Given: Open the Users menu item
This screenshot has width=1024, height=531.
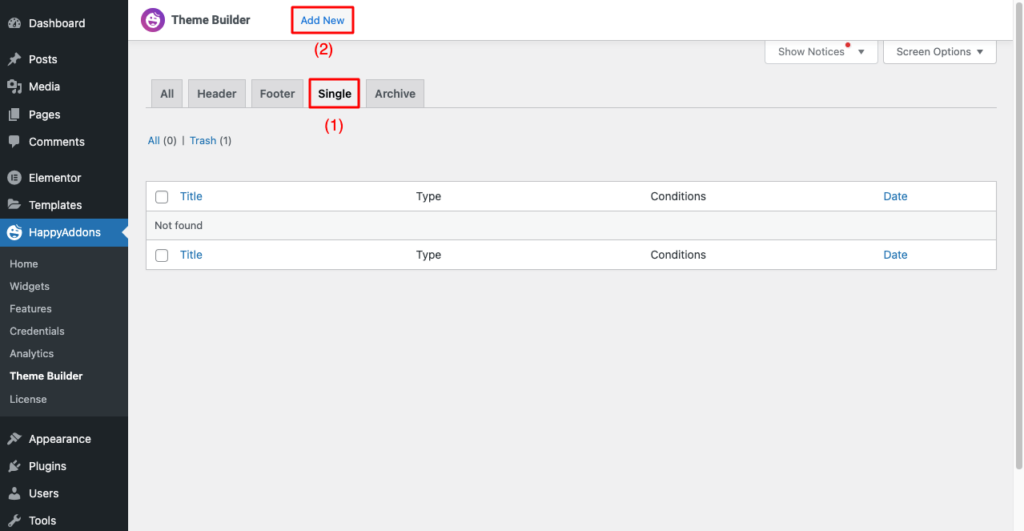Looking at the screenshot, I should [x=64, y=493].
